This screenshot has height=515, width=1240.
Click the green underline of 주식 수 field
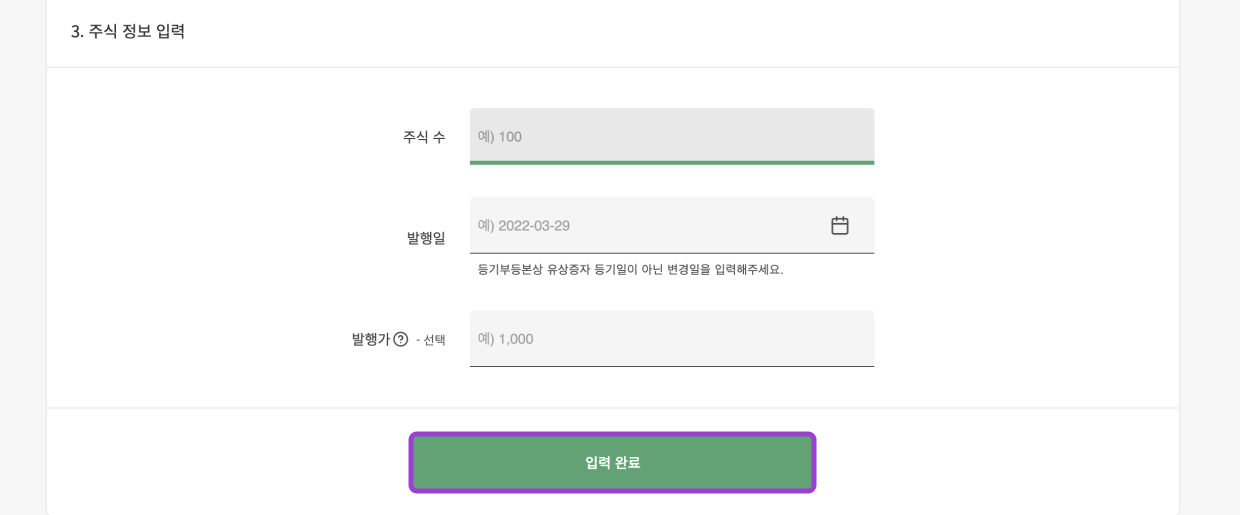(672, 162)
